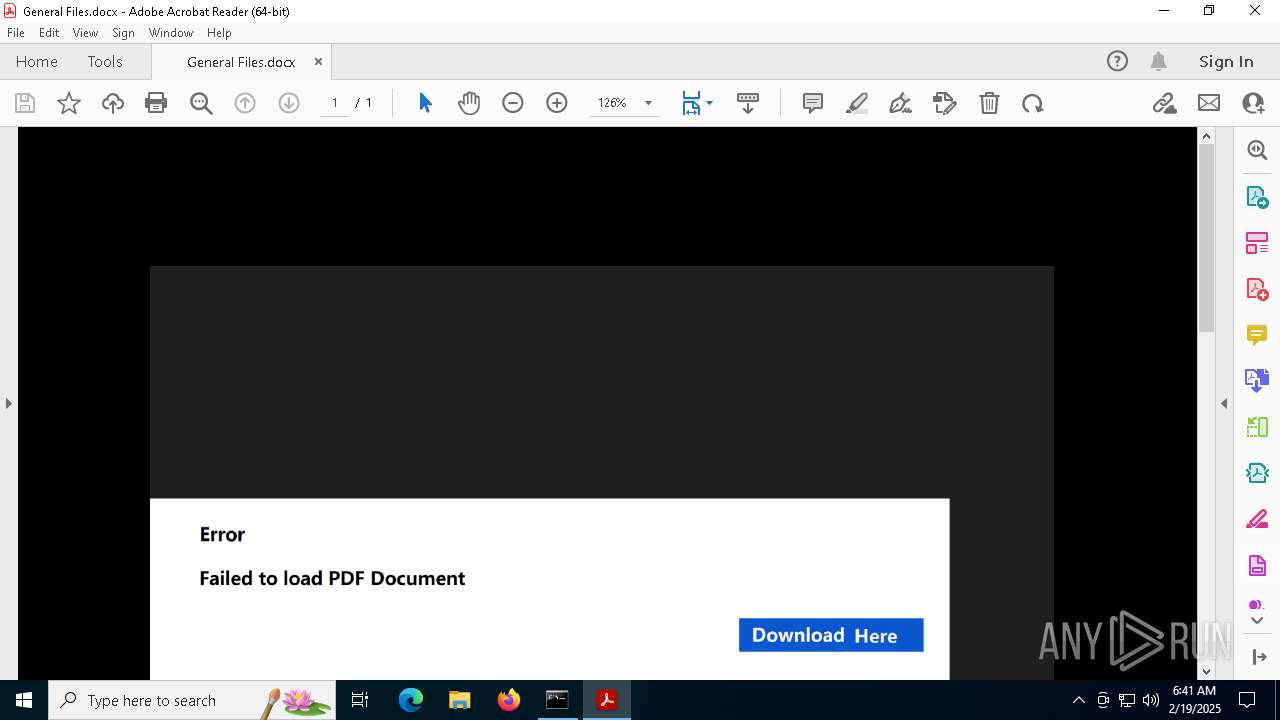This screenshot has height=720, width=1280.
Task: Open the Sign document pen tool
Action: click(x=900, y=103)
